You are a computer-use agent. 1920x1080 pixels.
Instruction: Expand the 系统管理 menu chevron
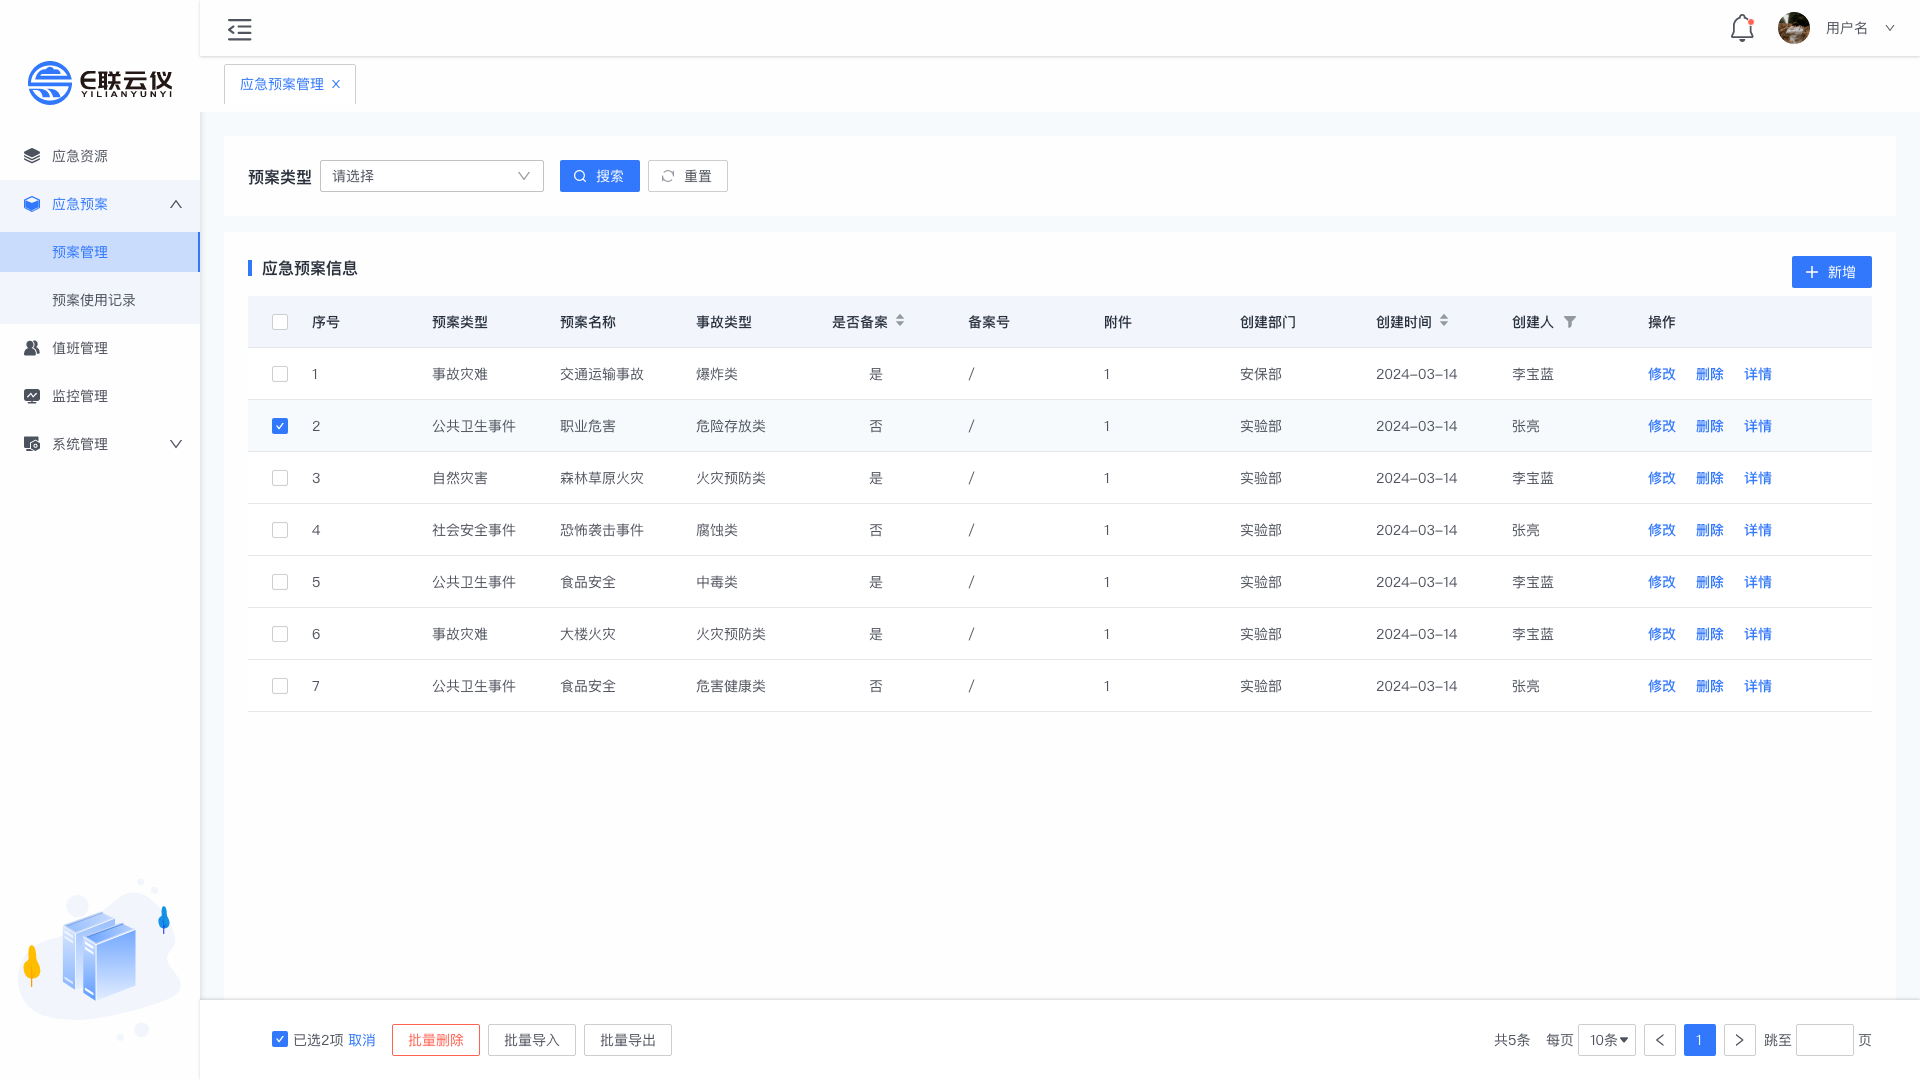pyautogui.click(x=176, y=444)
